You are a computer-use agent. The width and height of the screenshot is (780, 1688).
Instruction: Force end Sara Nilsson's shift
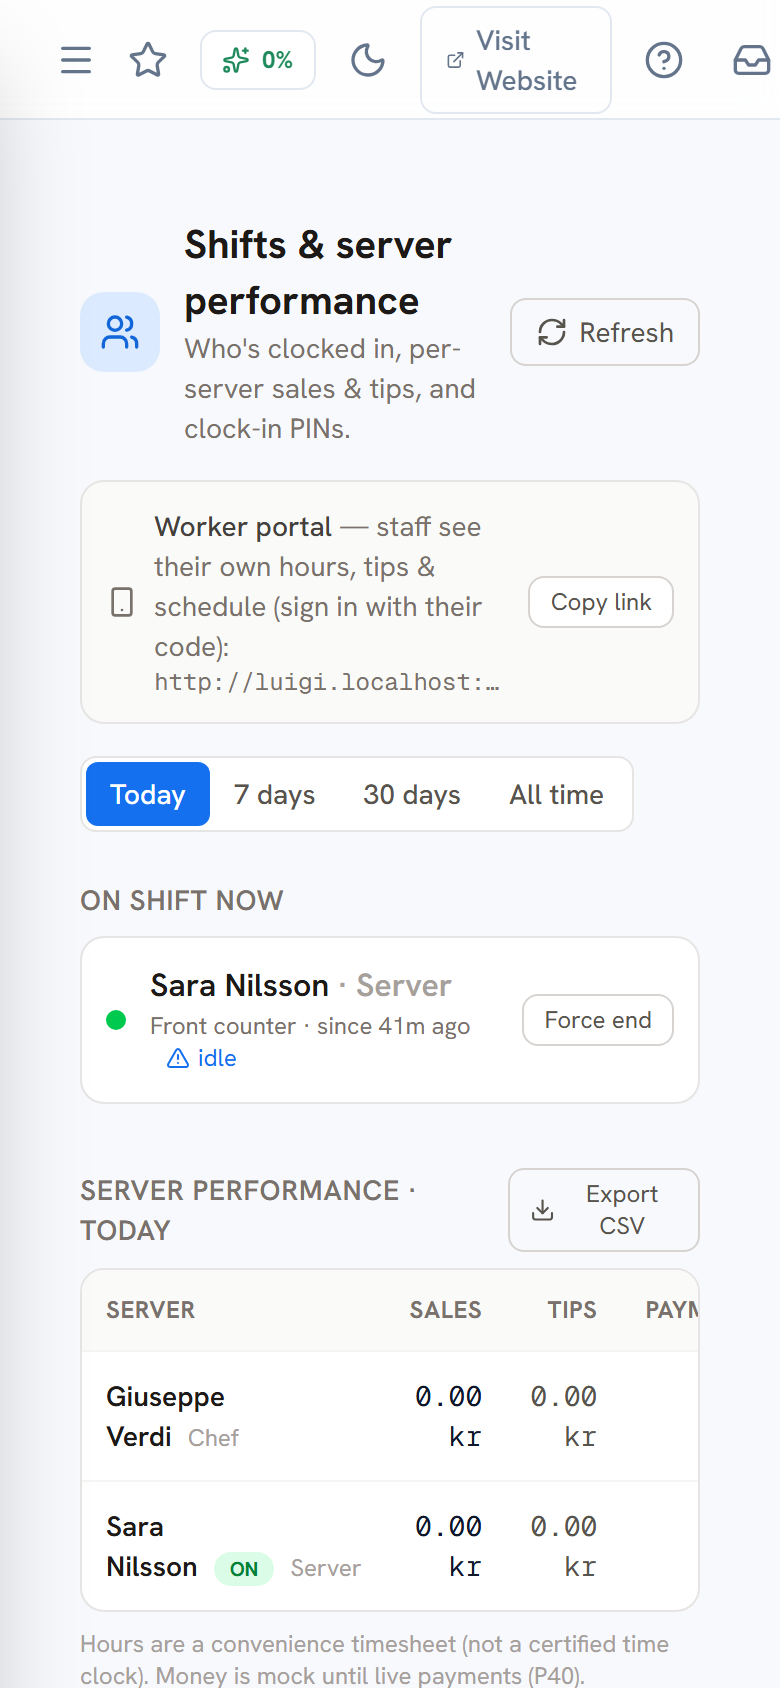point(598,1020)
